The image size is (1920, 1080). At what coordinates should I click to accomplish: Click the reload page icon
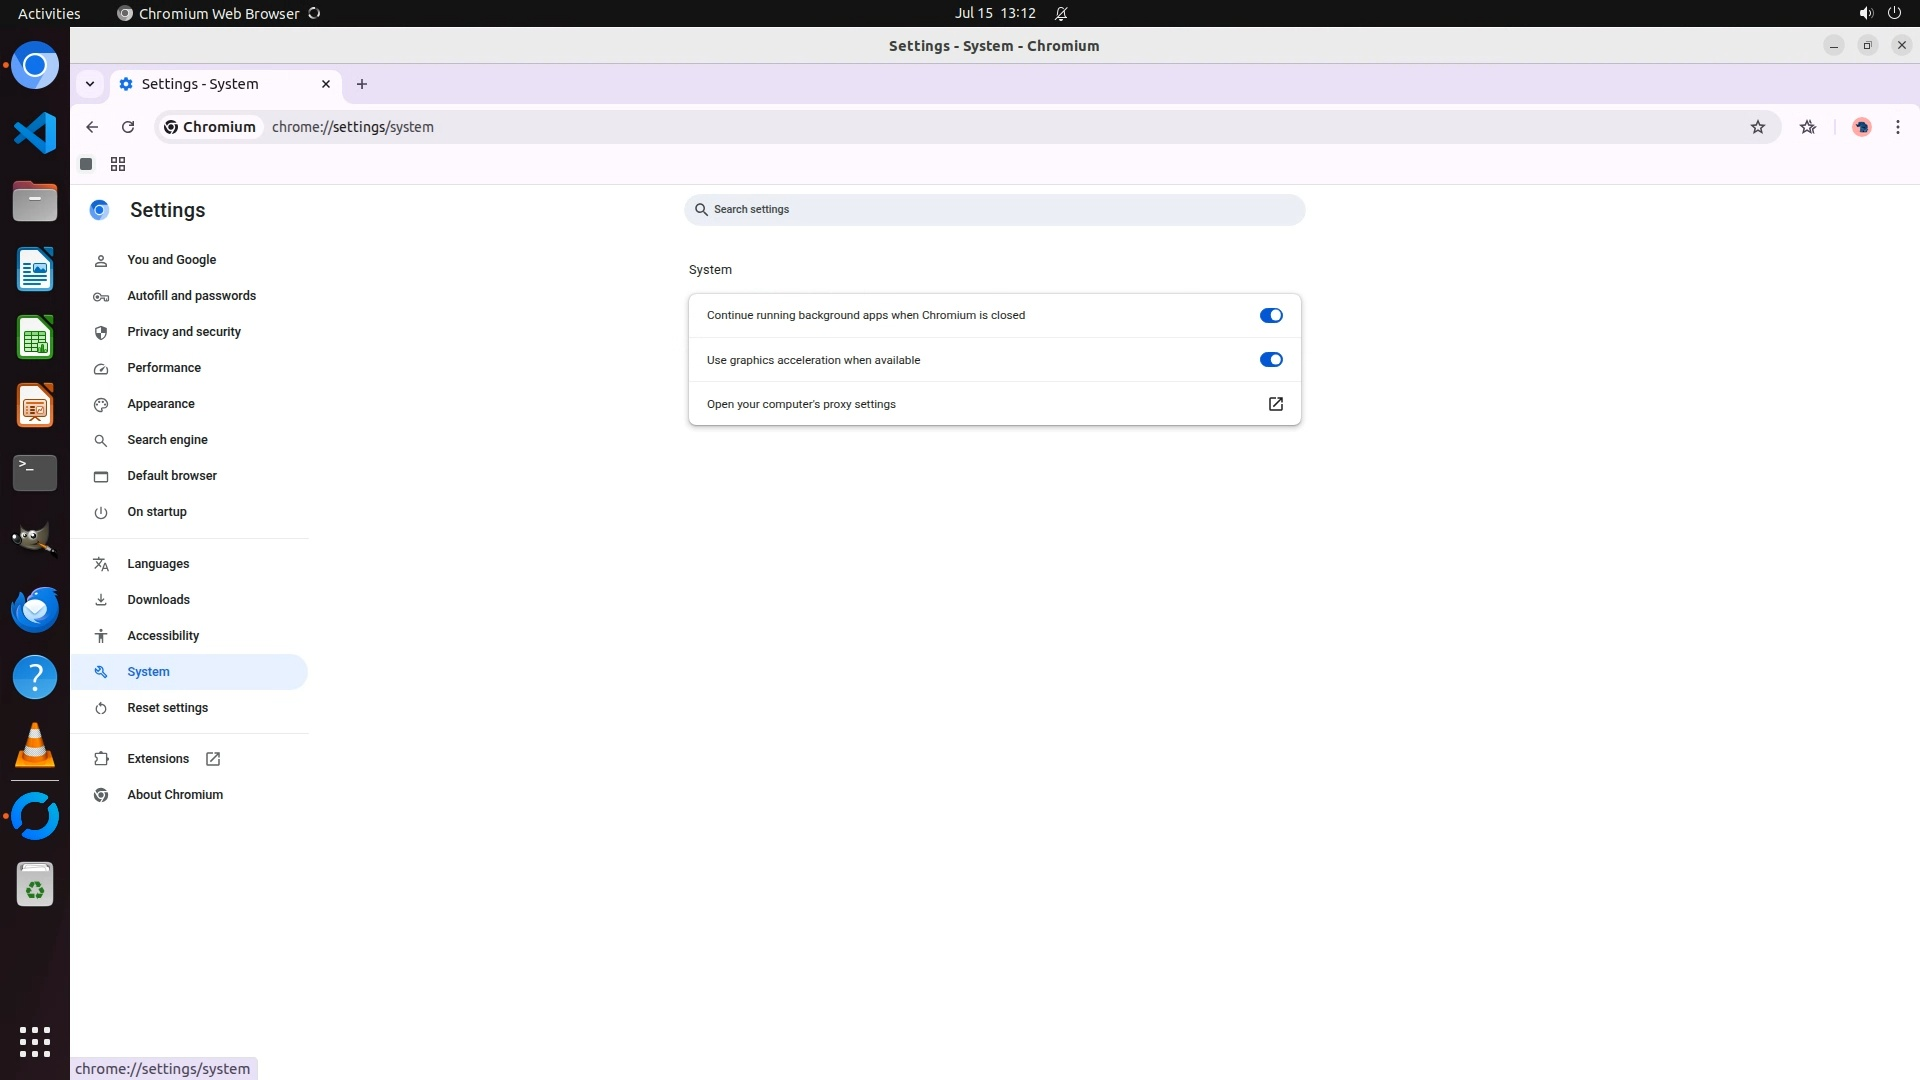coord(128,127)
